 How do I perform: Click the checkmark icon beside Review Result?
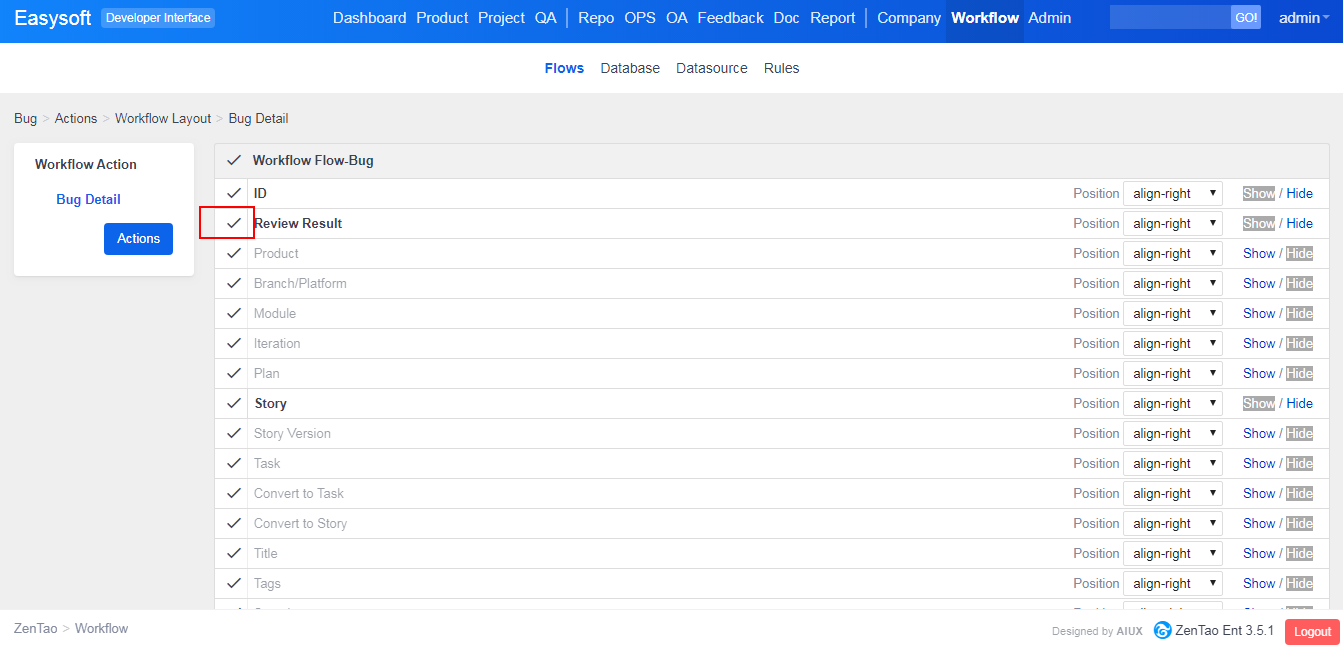(x=234, y=223)
